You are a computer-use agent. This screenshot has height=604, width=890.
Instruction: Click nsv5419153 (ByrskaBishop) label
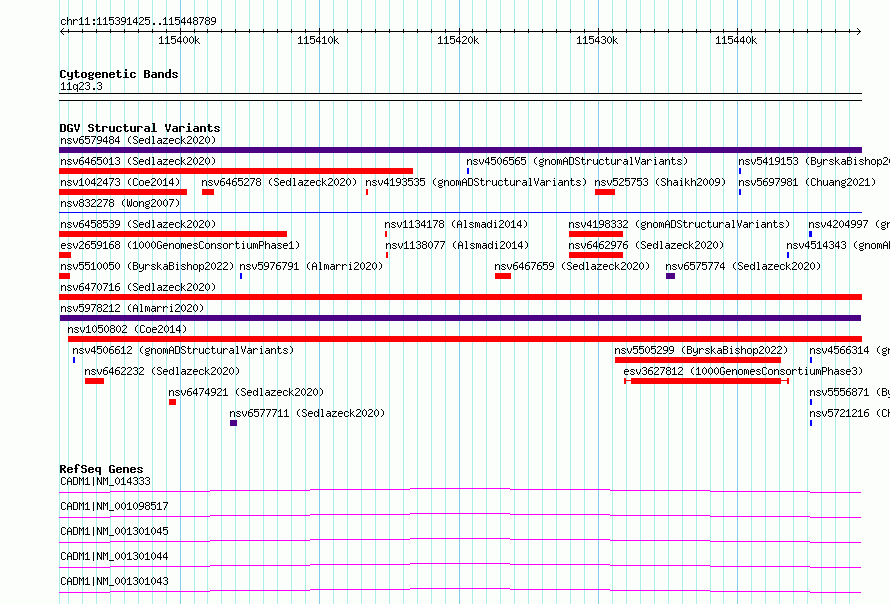tap(814, 161)
